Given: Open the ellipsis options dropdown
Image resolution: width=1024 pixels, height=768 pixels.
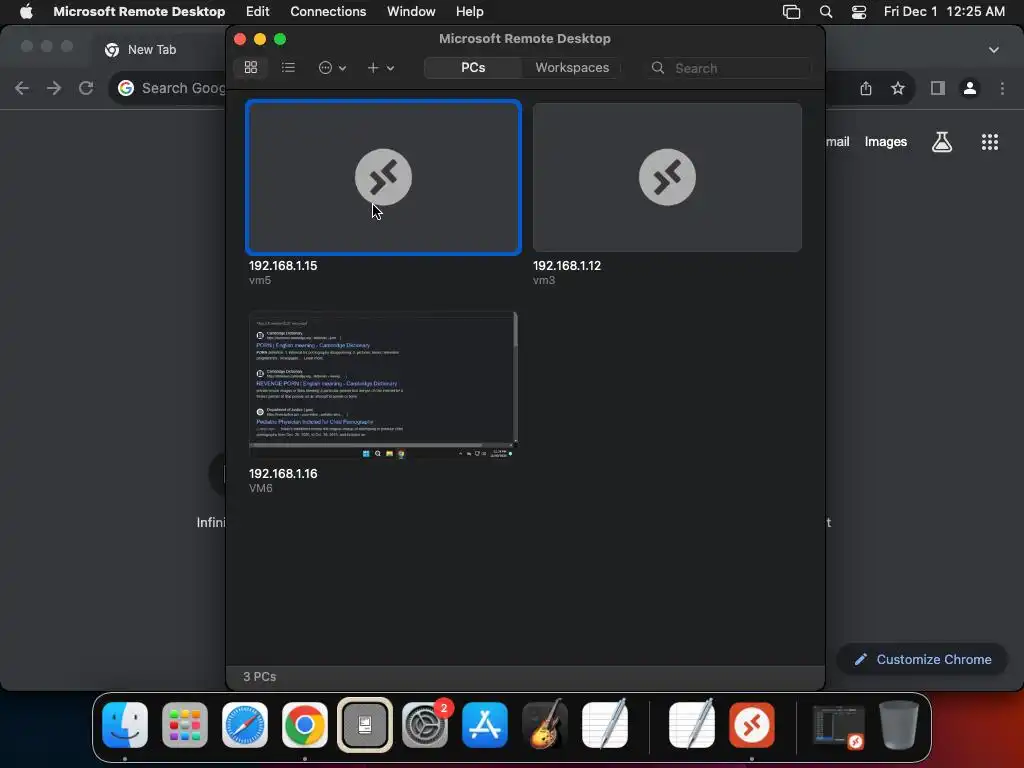Looking at the screenshot, I should pos(332,67).
